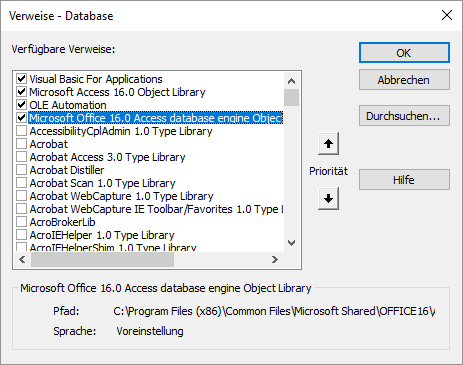Tick the Acrobat Distiller checkbox

(x=22, y=170)
